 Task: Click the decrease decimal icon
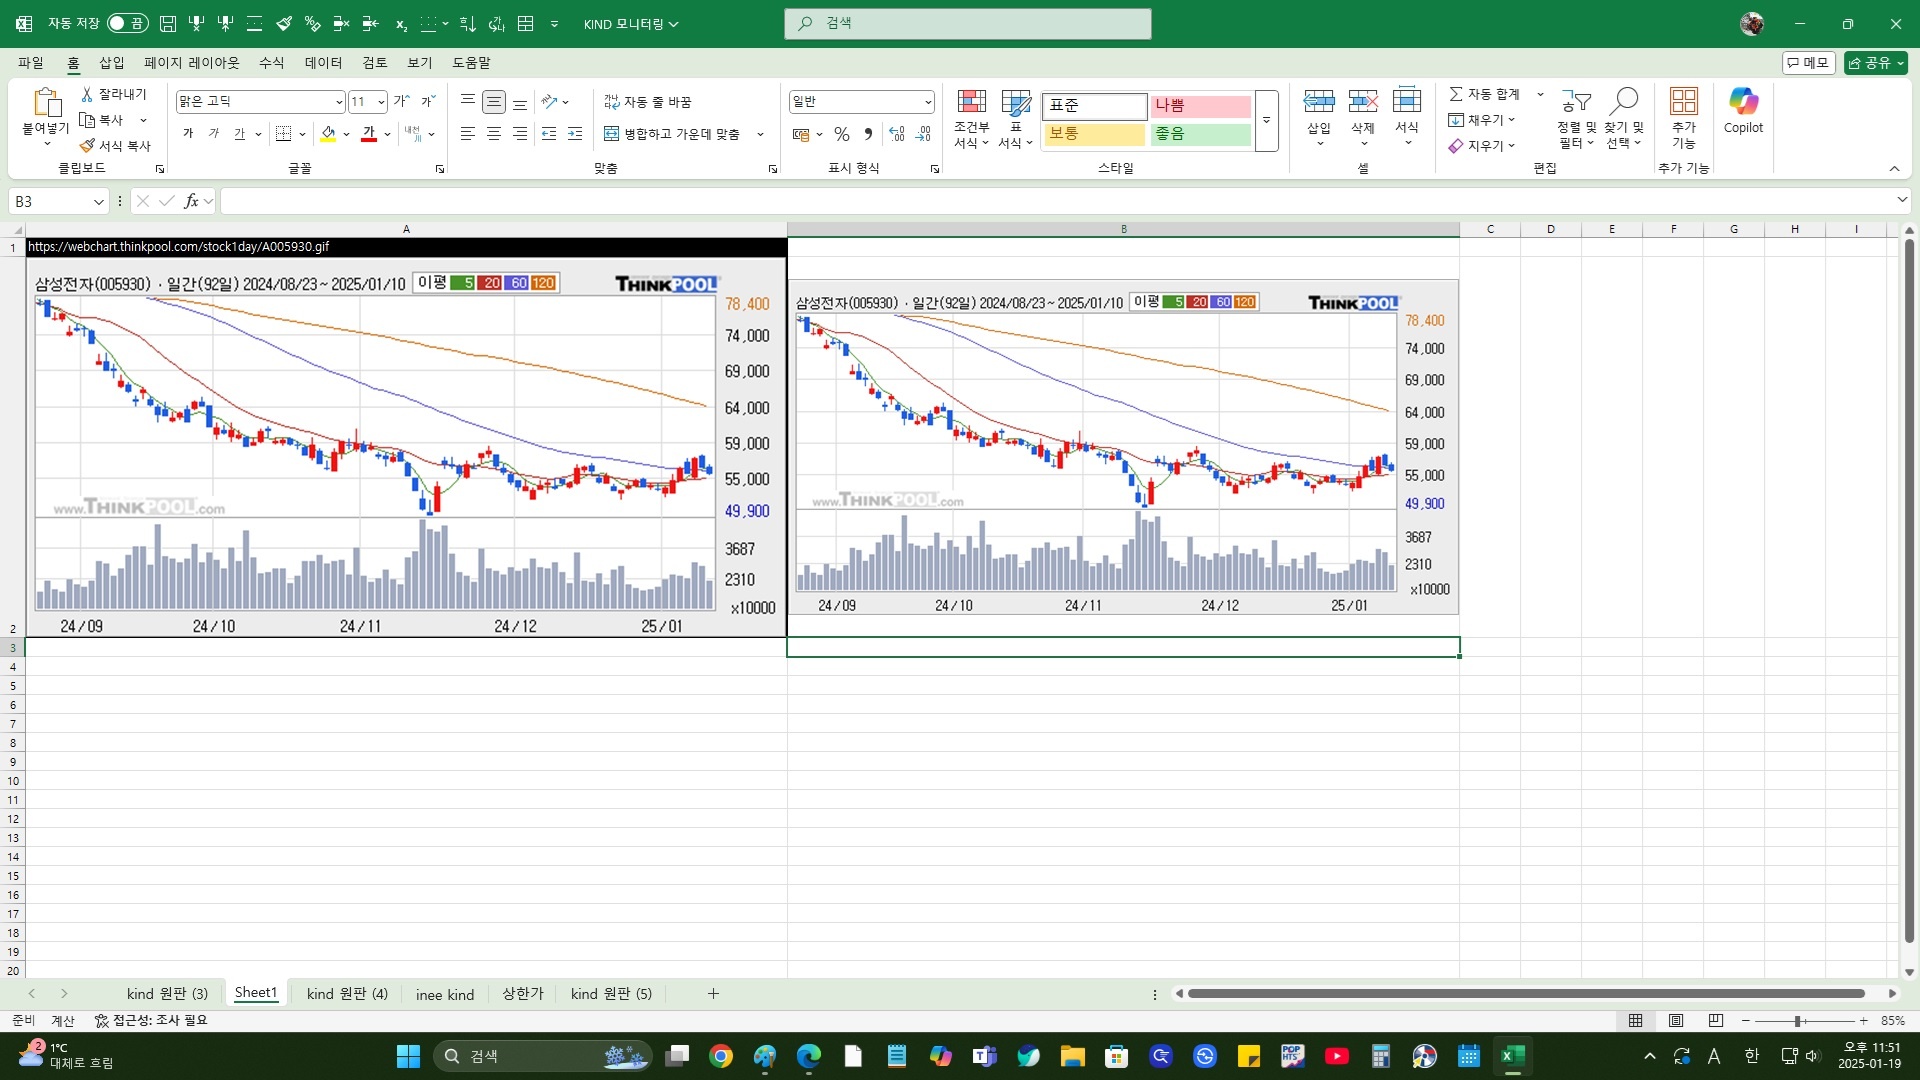(923, 134)
